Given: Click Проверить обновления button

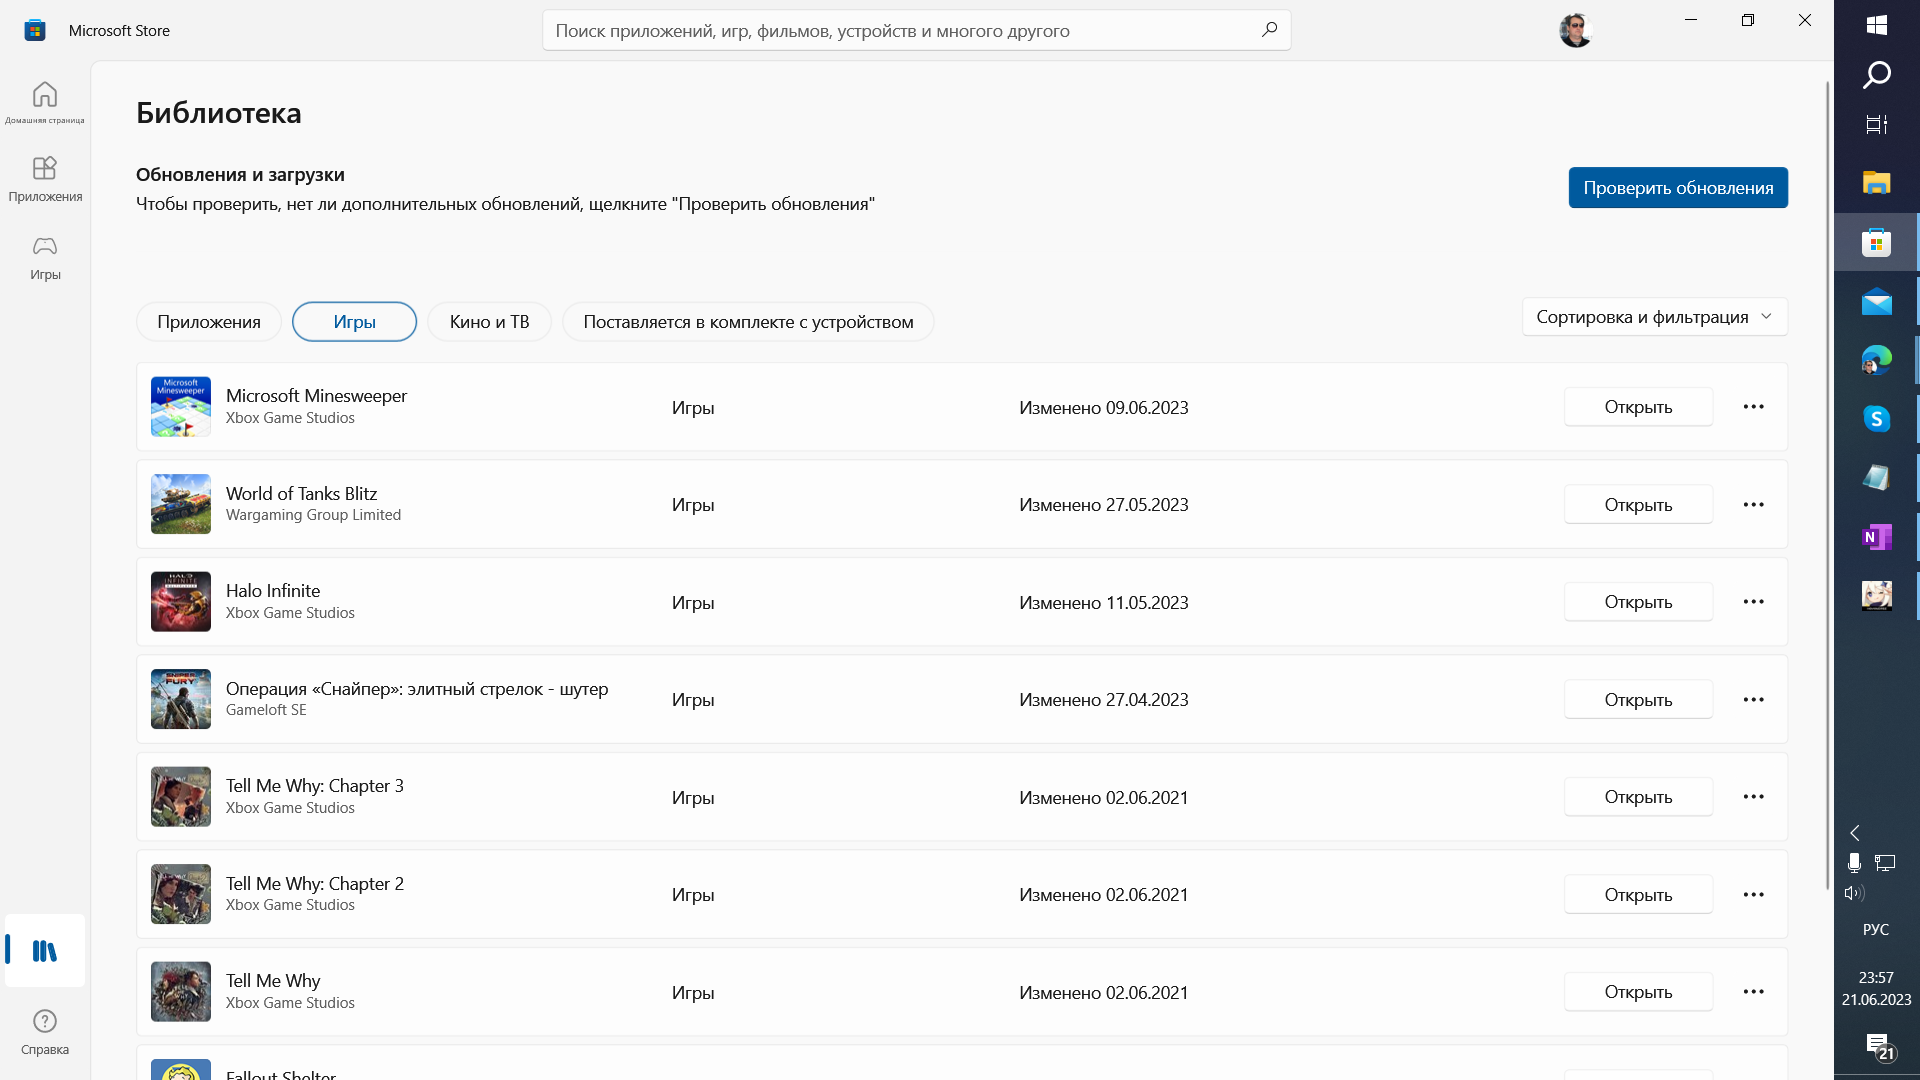Looking at the screenshot, I should click(1678, 188).
